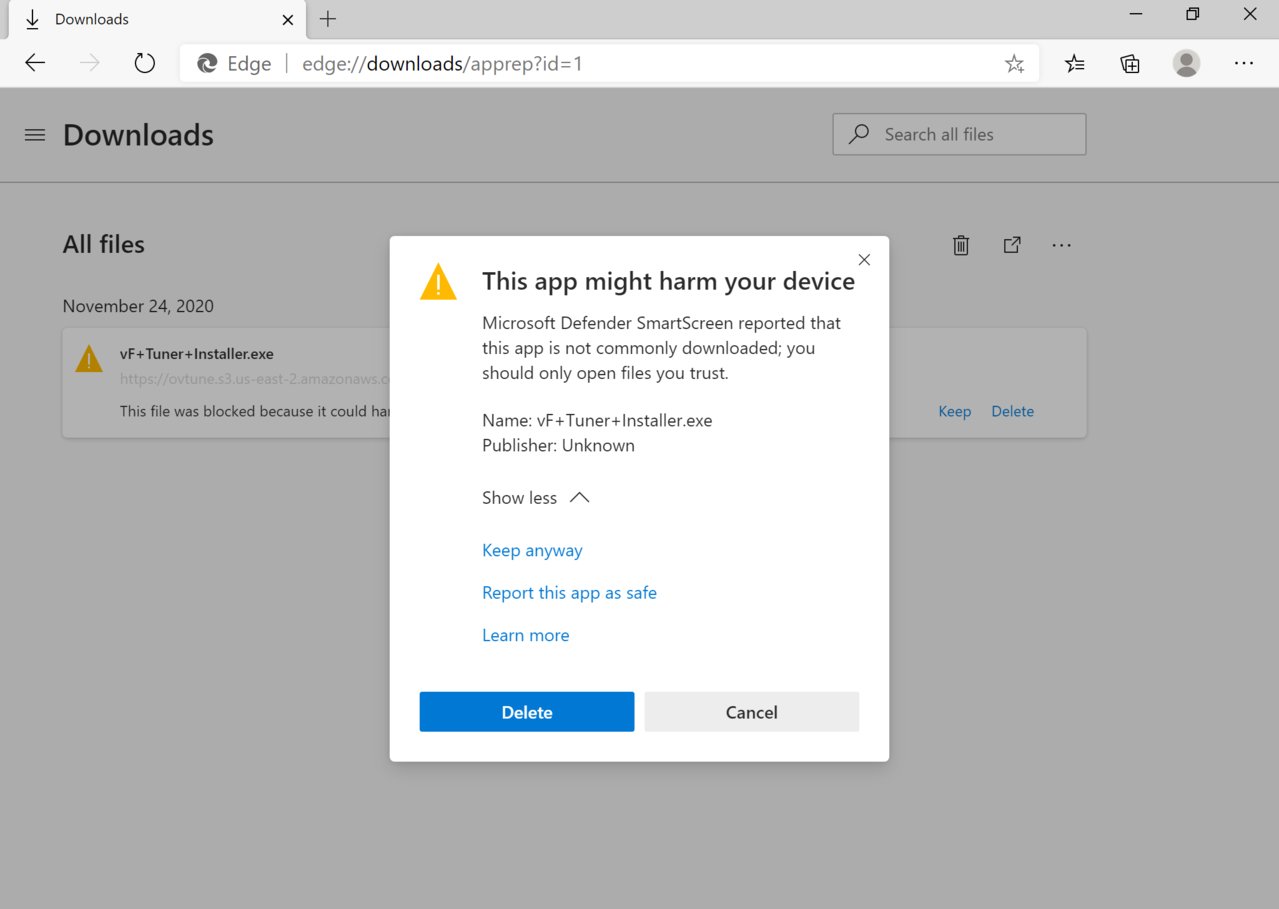Click the November 24, 2020 date heading

(138, 306)
